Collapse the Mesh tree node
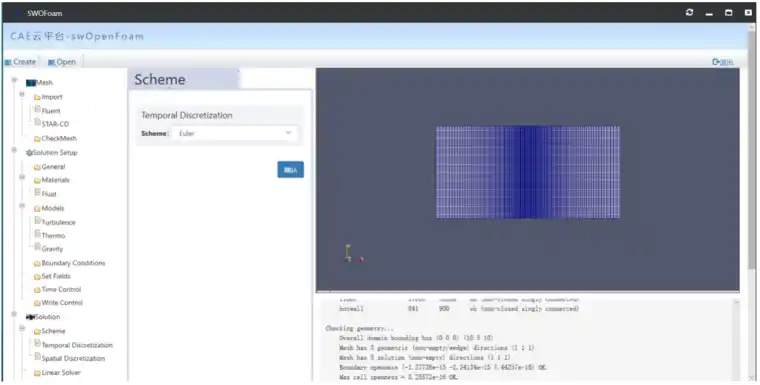 (x=14, y=80)
